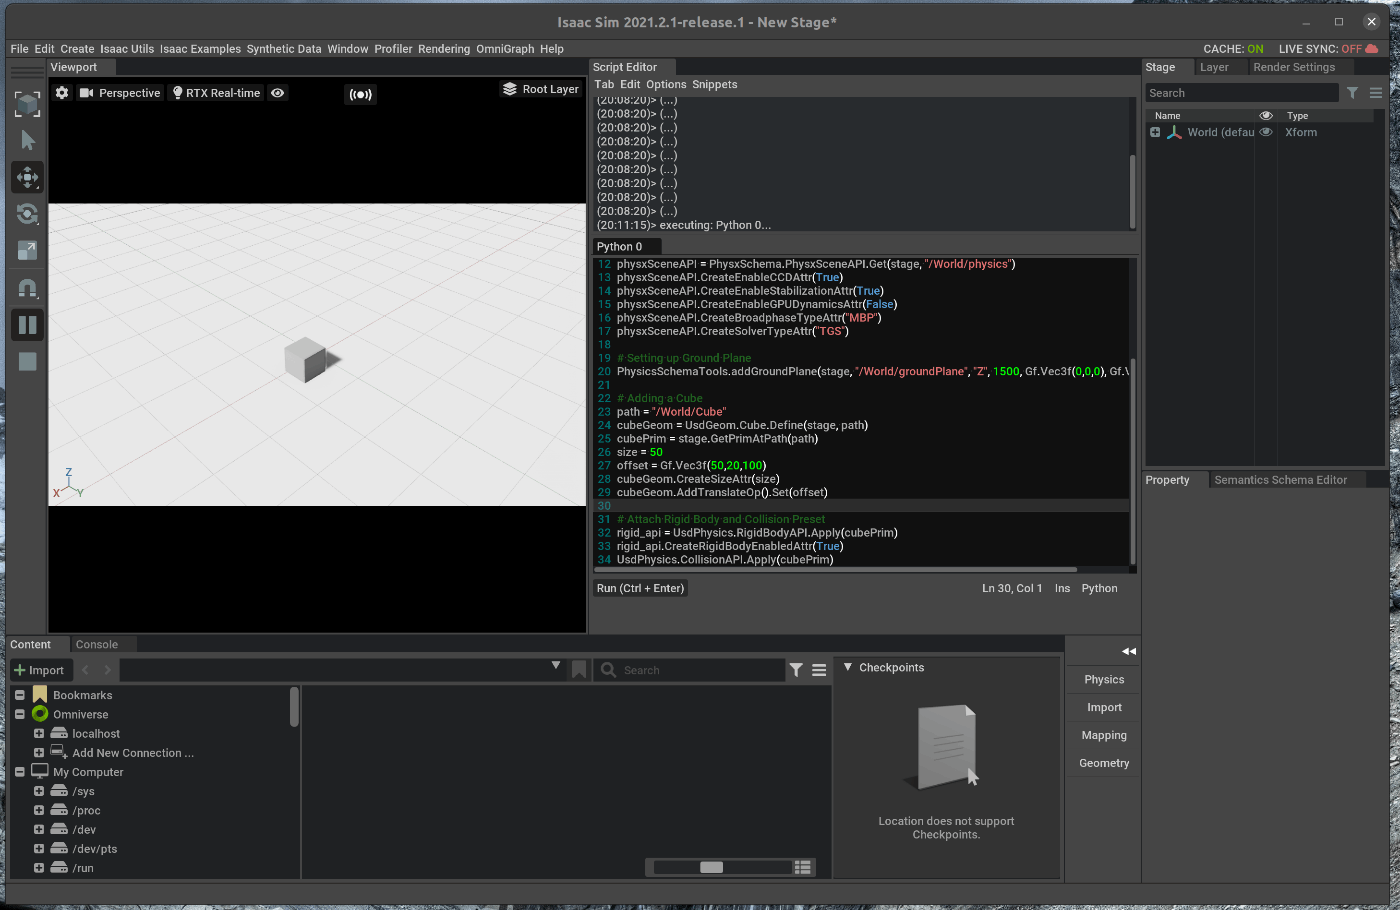Switch to the Render Settings tab

[1294, 67]
